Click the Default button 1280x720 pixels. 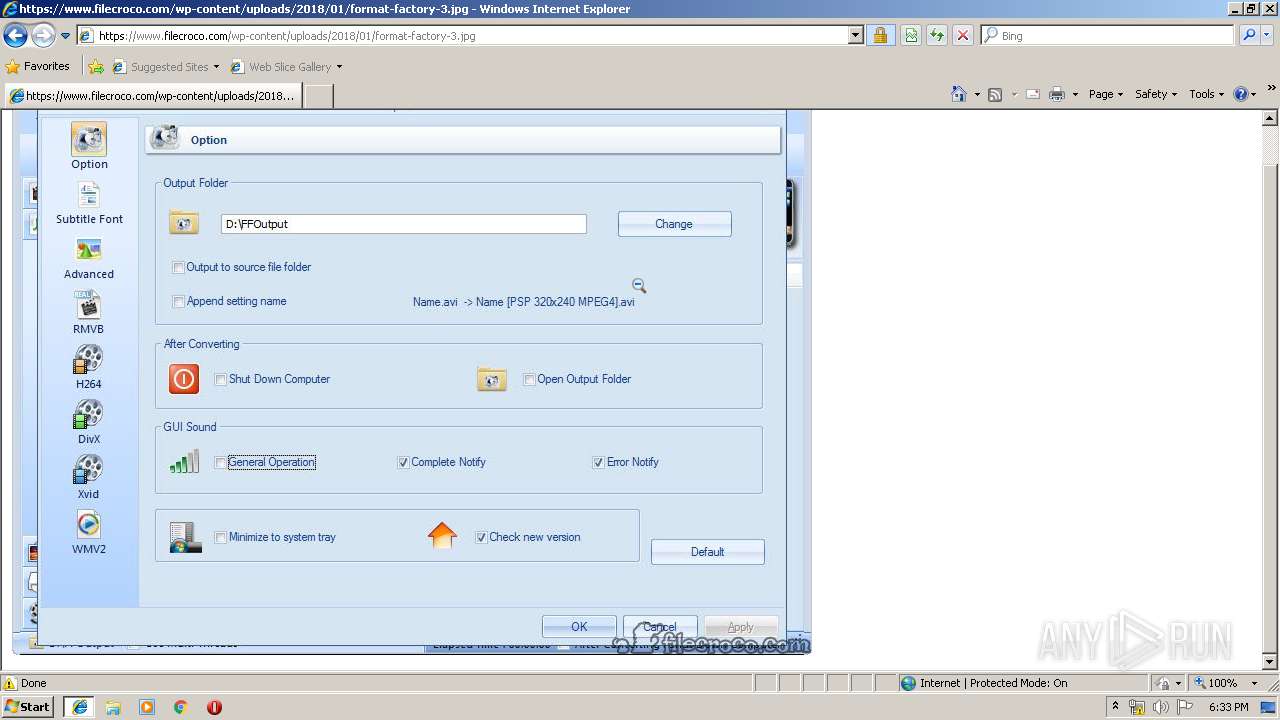click(707, 552)
